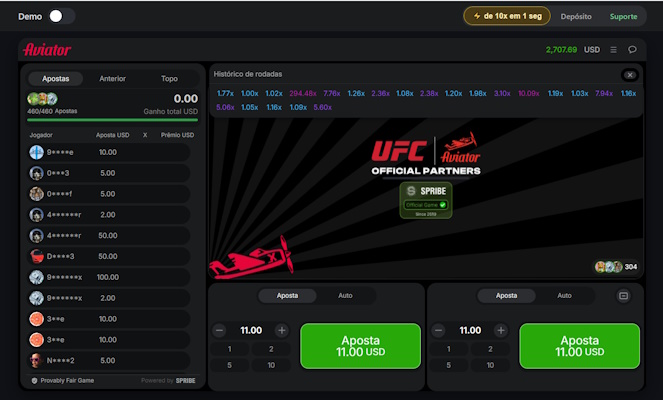Select Aposta mode in left bet panel

pos(288,296)
